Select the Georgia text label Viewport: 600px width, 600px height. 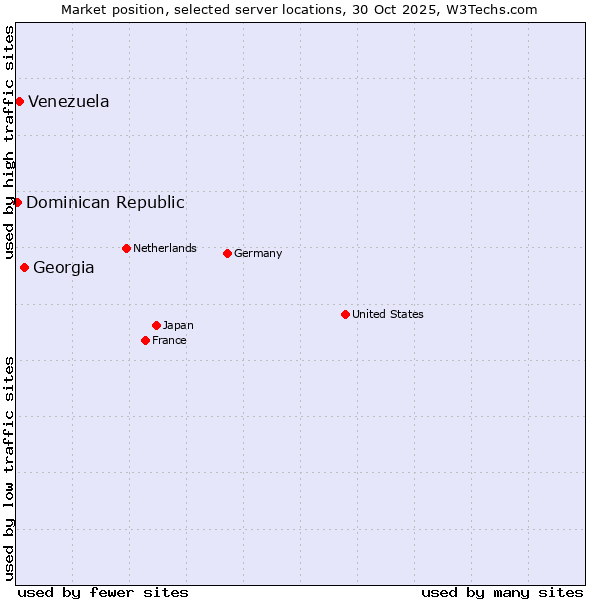tap(64, 267)
